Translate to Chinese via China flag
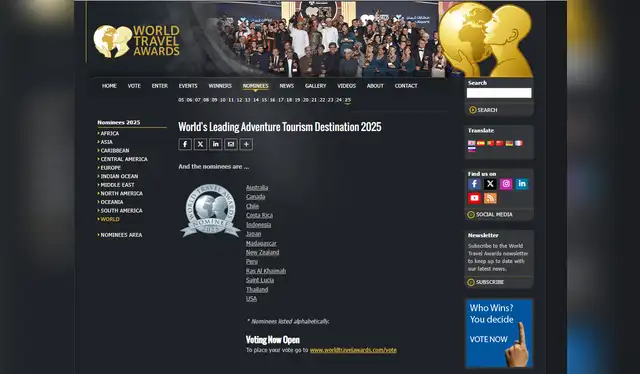The height and width of the screenshot is (374, 640). point(500,143)
